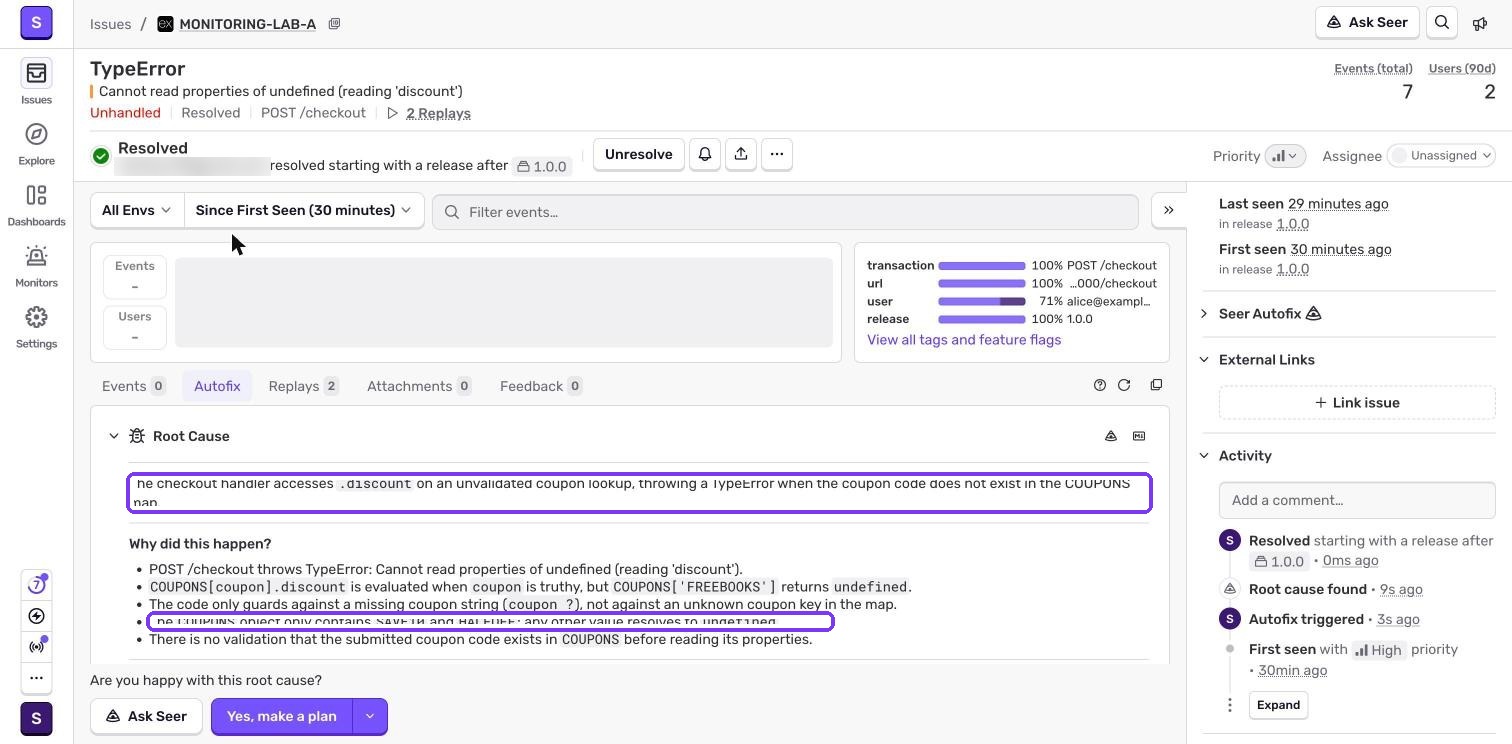Viewport: 1512px width, 744px height.
Task: Copy Autofix output with the copy icon by the tabs
Action: coord(1156,385)
